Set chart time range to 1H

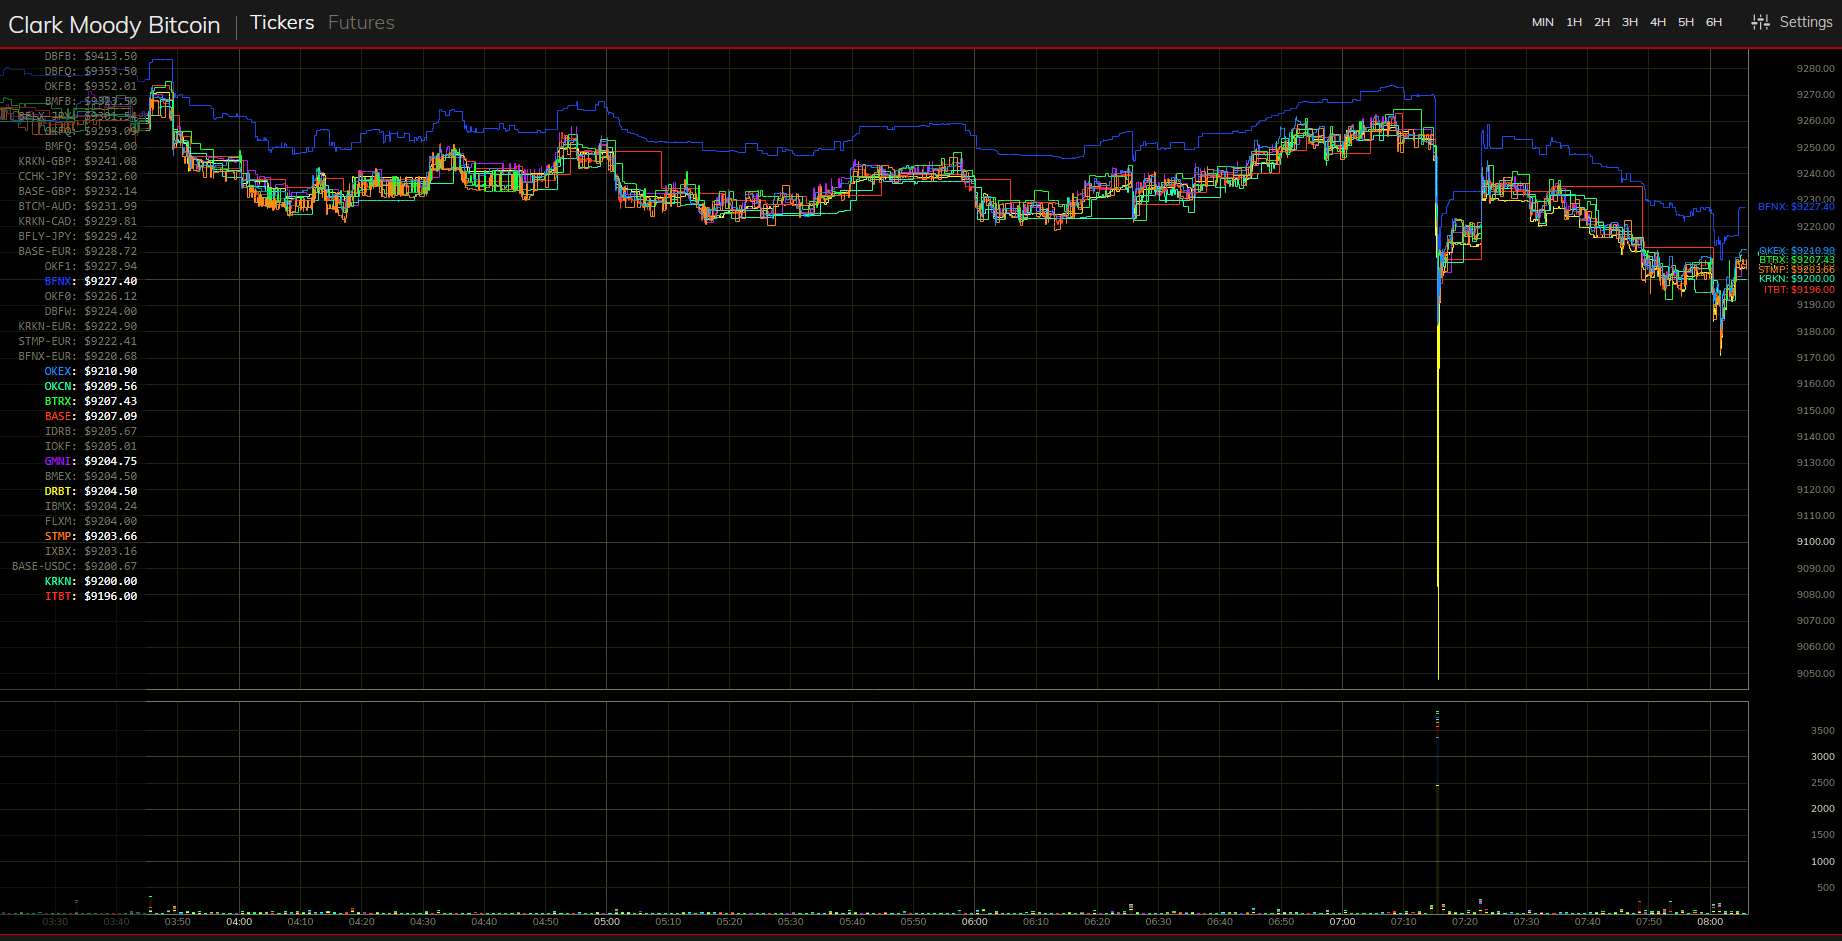(1574, 22)
